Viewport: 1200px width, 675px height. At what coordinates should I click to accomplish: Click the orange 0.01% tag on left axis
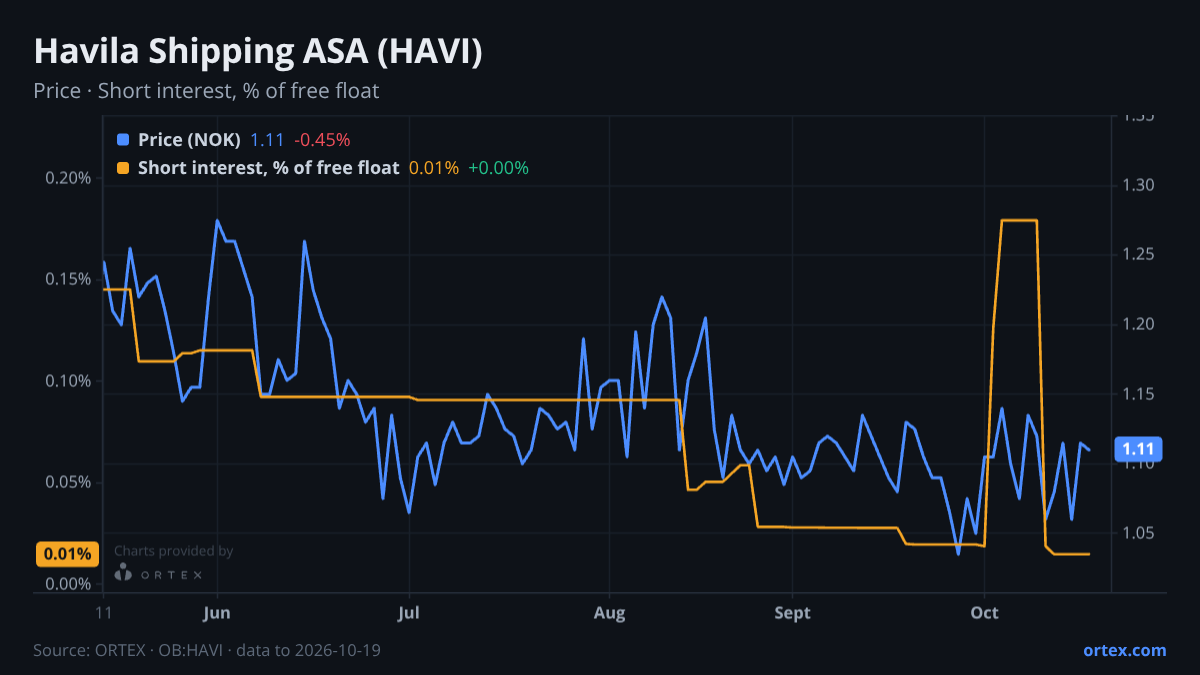coord(67,554)
